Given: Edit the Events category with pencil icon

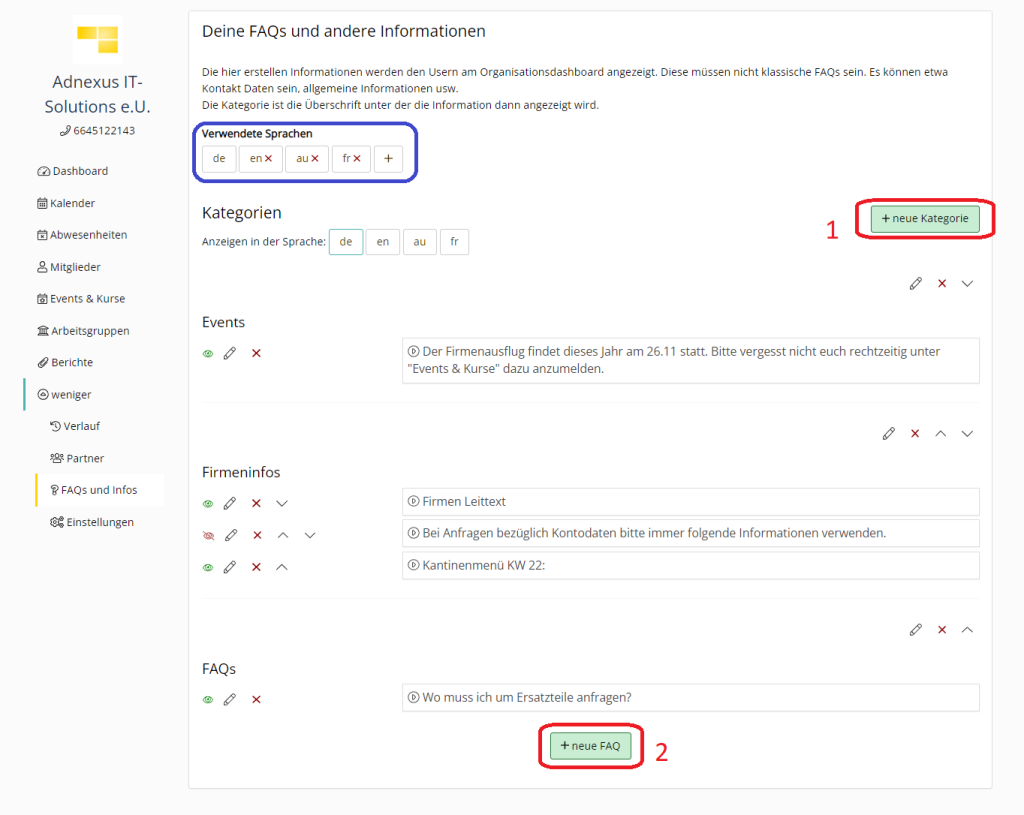Looking at the screenshot, I should pos(916,283).
